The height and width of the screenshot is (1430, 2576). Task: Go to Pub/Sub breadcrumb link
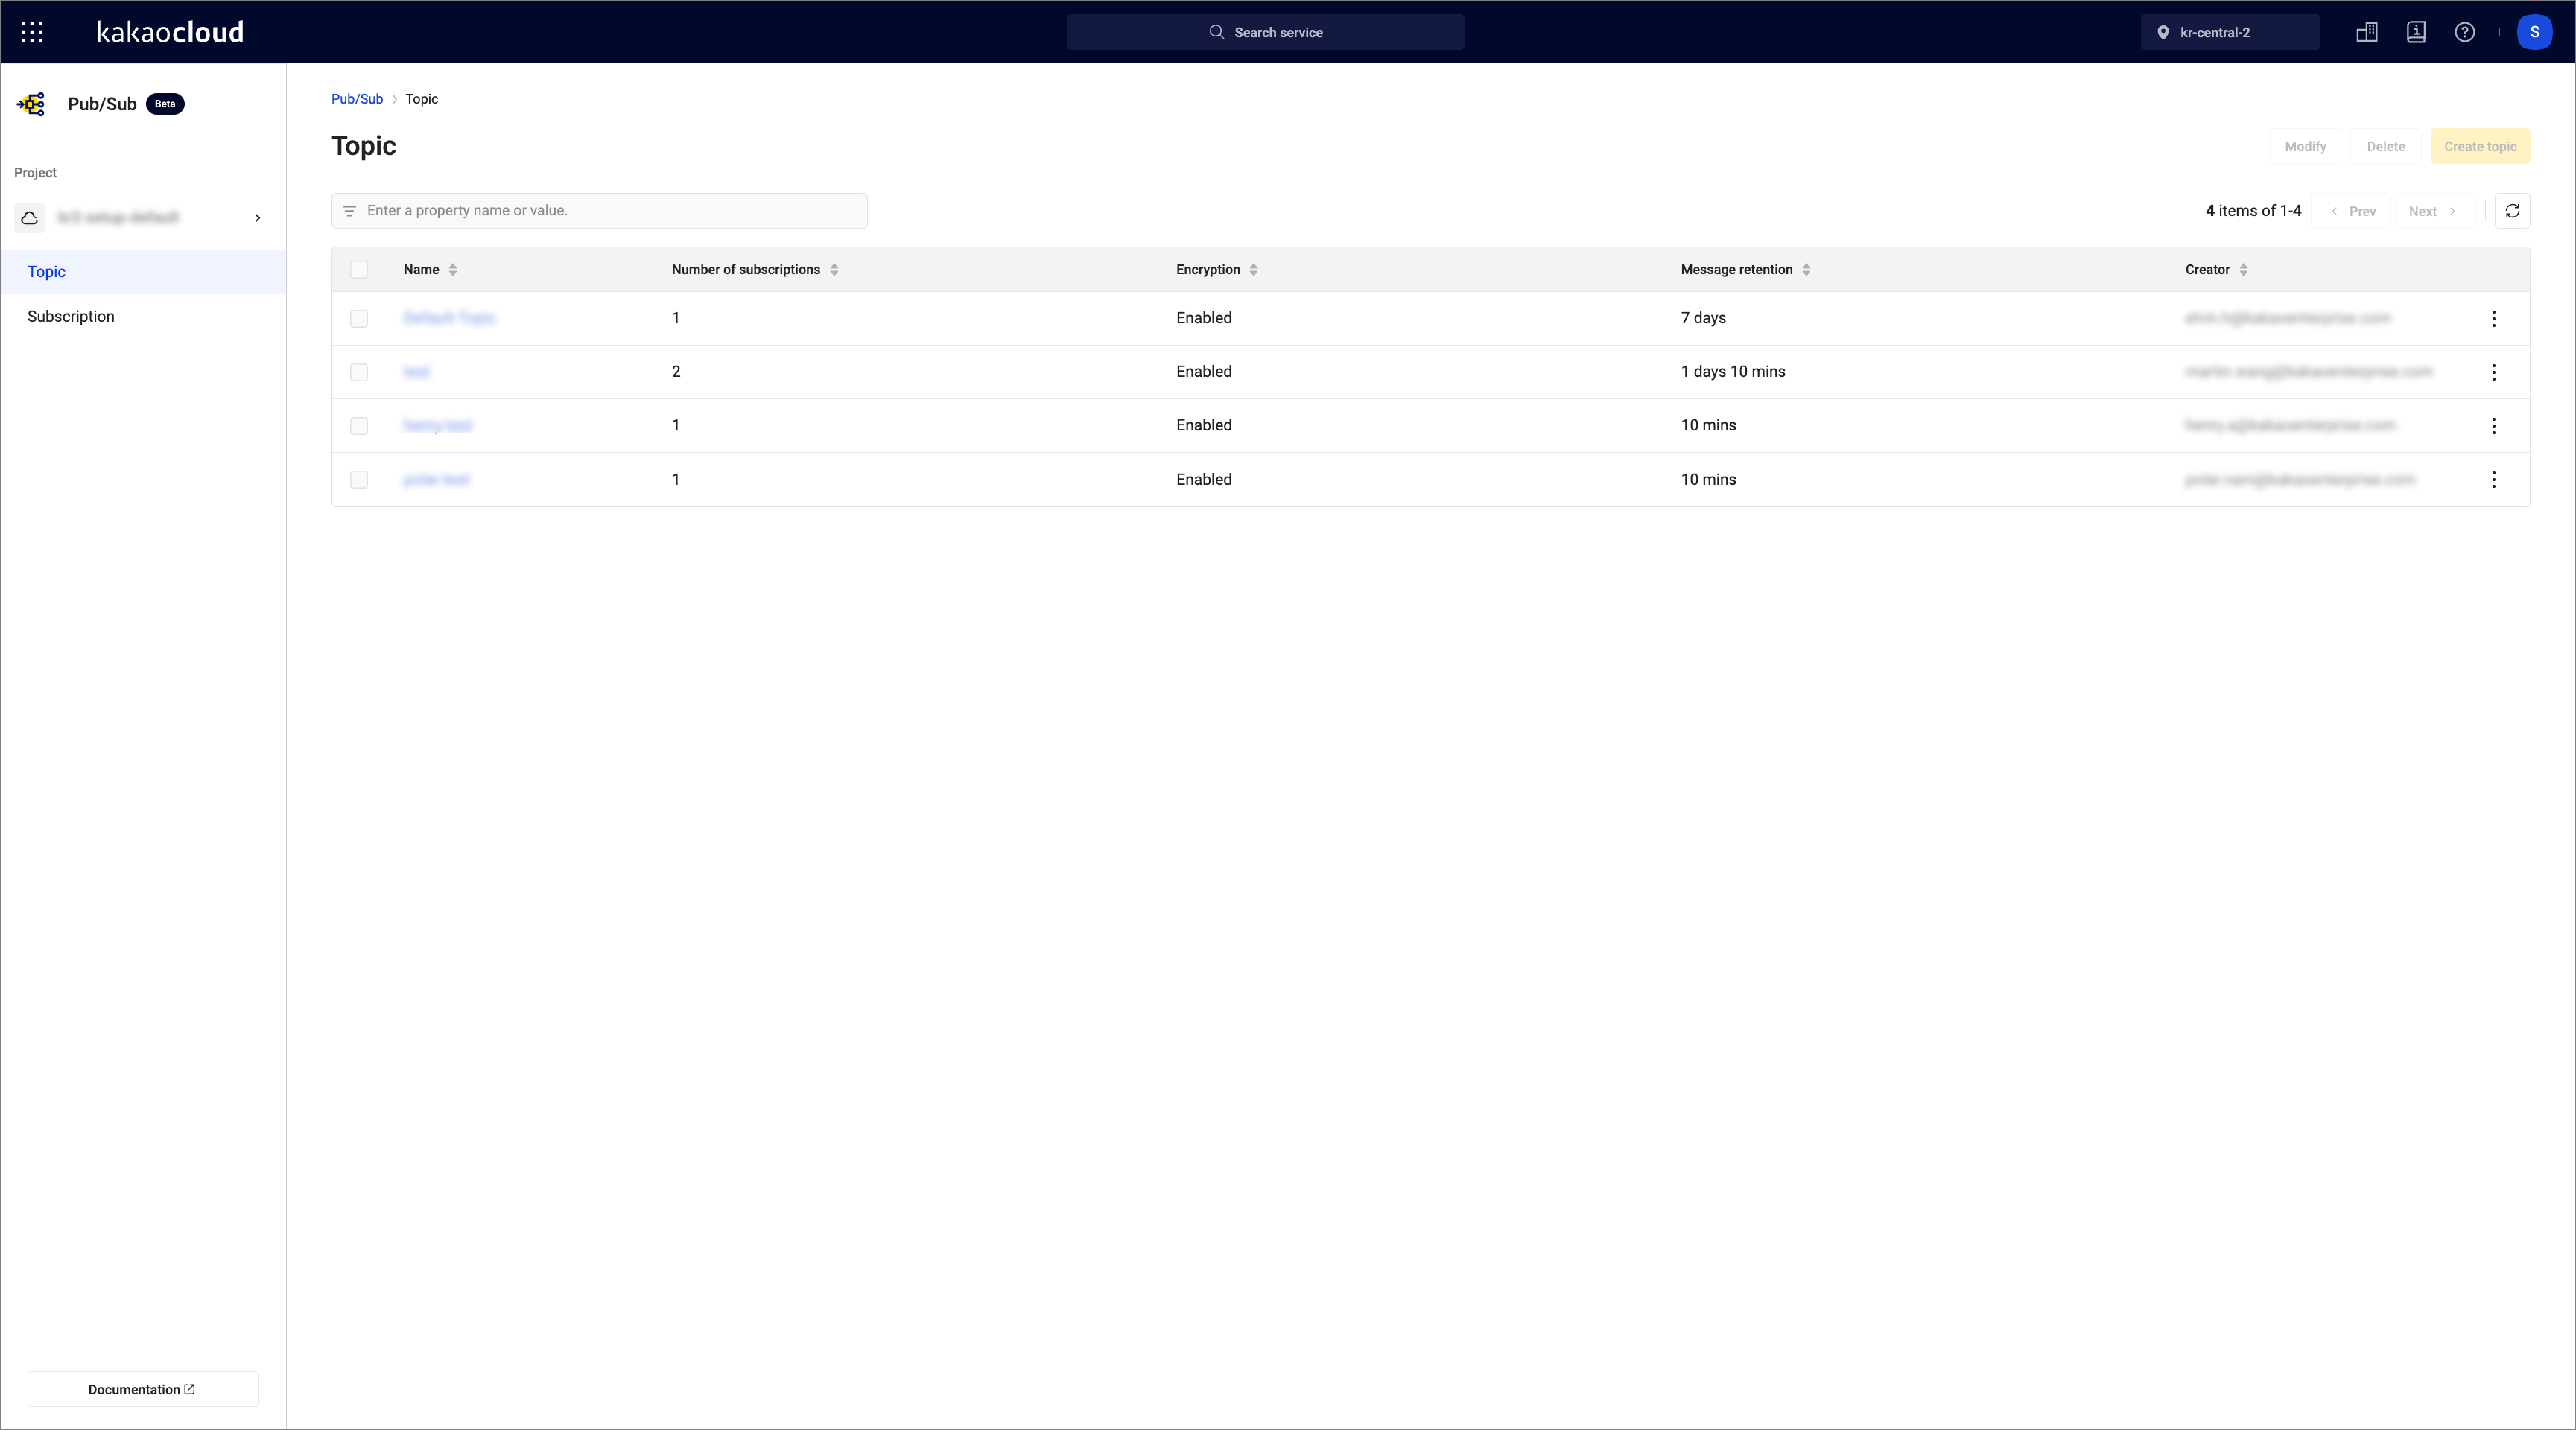pos(357,99)
